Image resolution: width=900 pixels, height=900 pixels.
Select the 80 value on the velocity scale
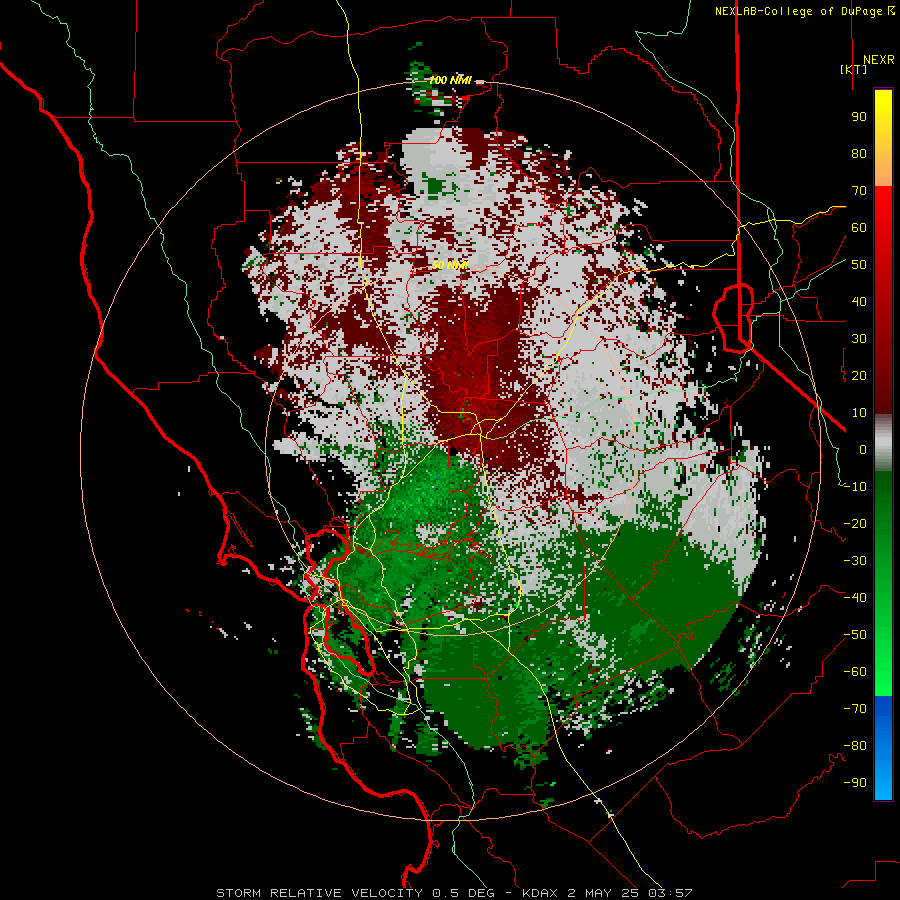coord(859,154)
